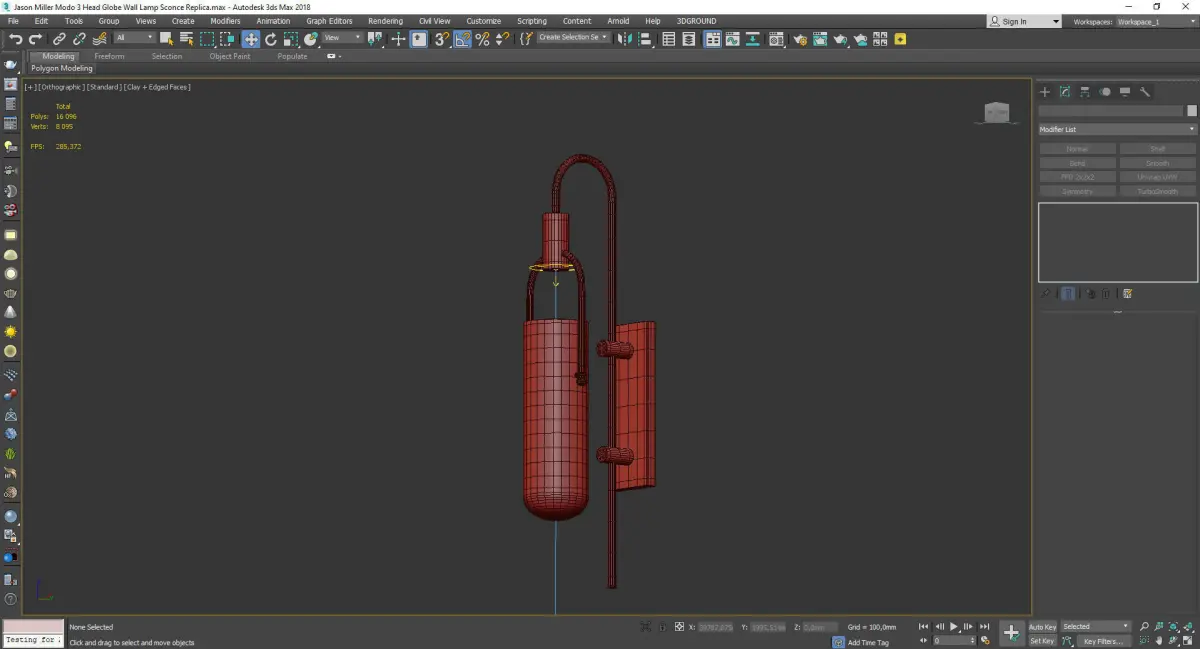Open the Utilities wrench panel
Image resolution: width=1200 pixels, height=649 pixels.
point(1145,92)
